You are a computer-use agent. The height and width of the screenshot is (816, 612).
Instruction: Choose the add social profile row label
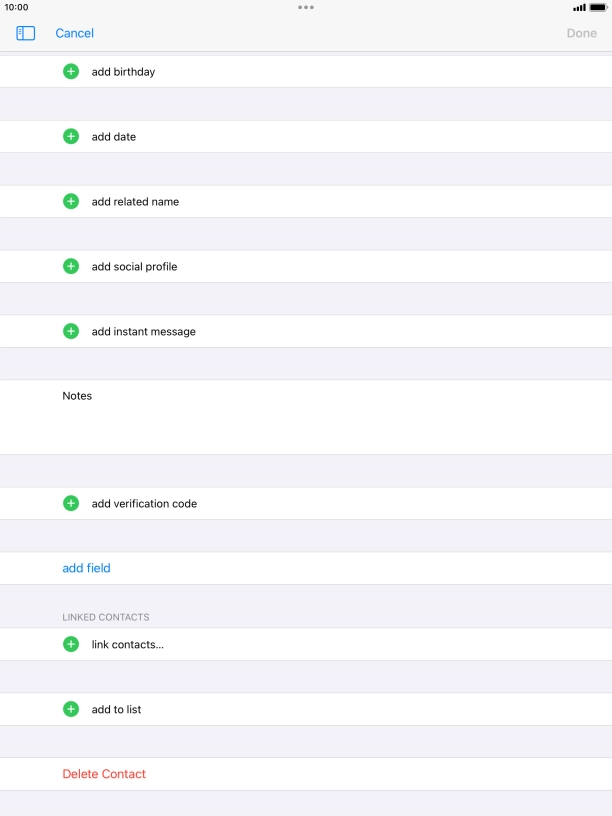[x=134, y=267]
